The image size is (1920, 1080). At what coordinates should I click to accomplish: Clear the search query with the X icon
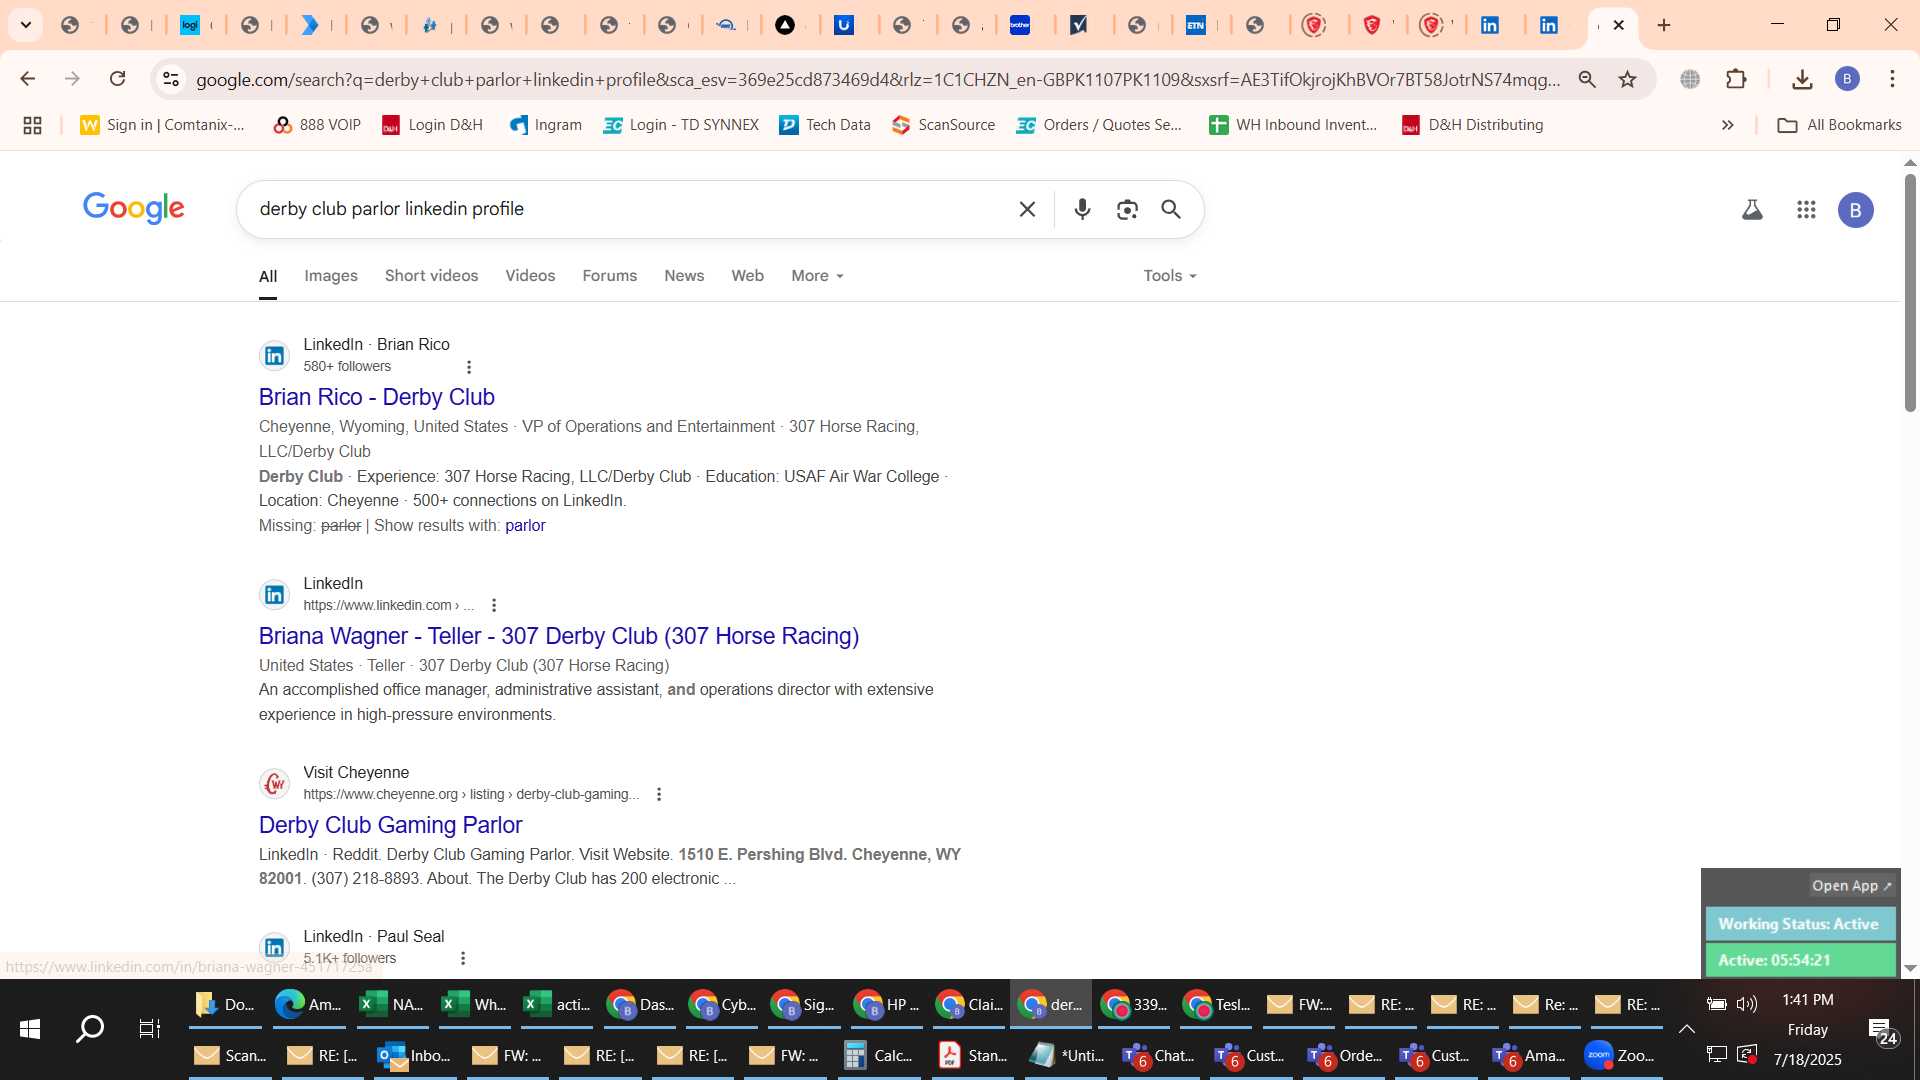[x=1027, y=209]
